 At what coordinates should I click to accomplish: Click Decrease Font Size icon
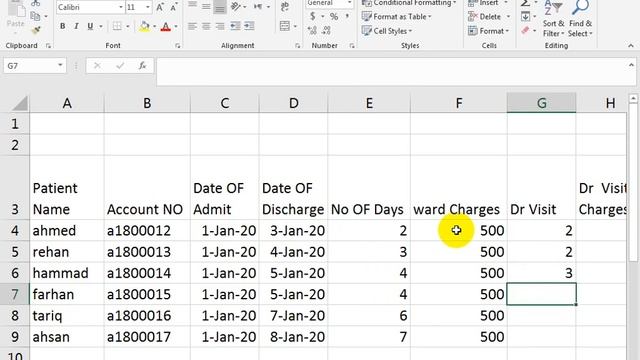(174, 7)
